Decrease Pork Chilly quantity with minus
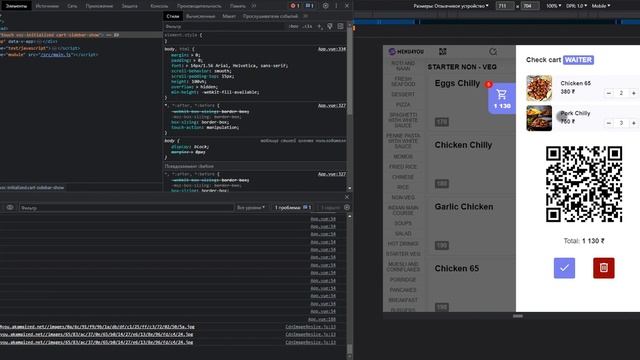 tap(609, 123)
